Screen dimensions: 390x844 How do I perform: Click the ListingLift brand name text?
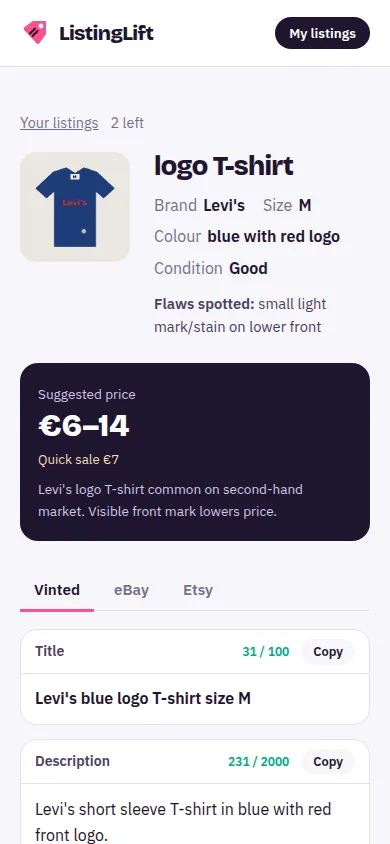(x=107, y=33)
